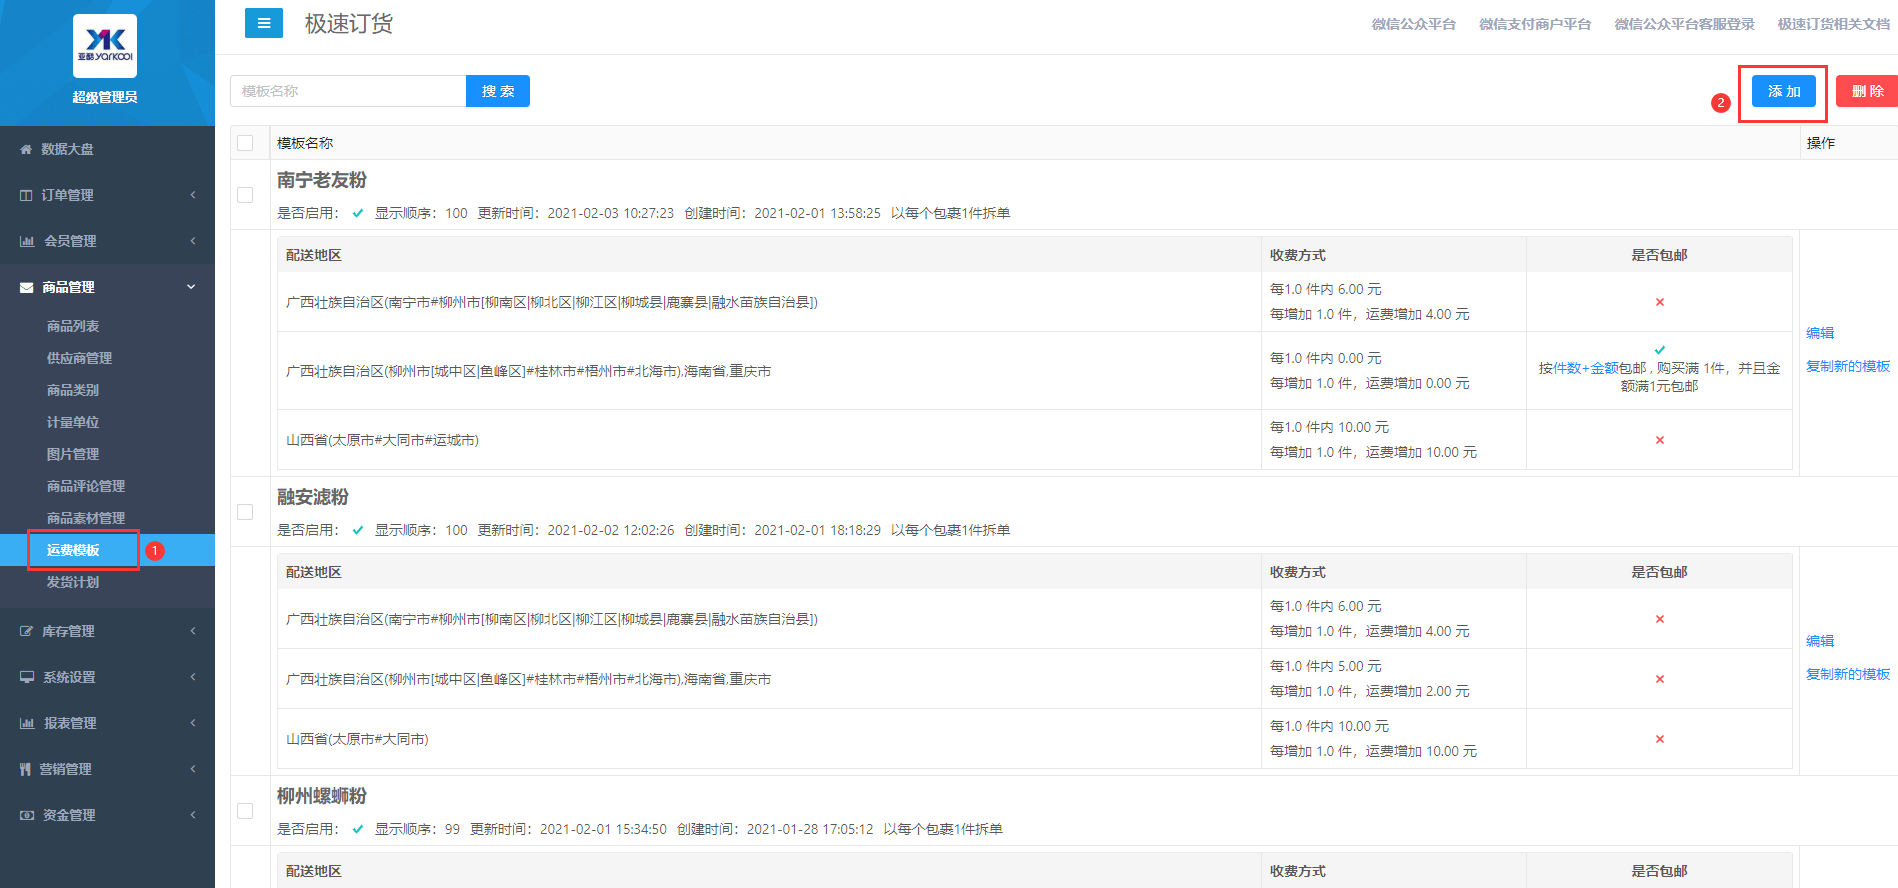Screen dimensions: 1898x888
Task: Expand the 会员管理 menu chevron
Action: click(x=193, y=241)
